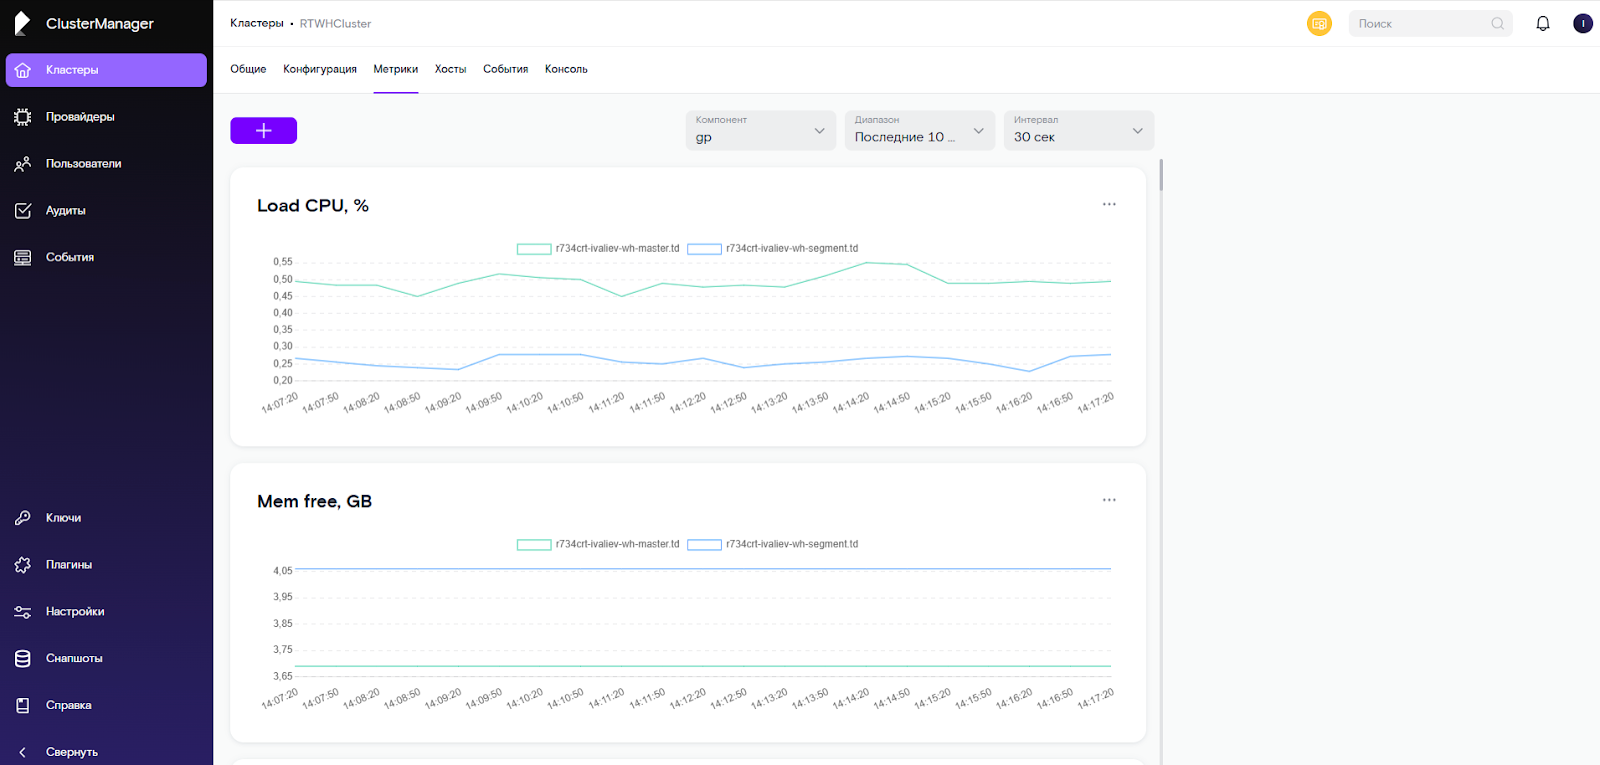
Task: Click the Провайдеры chip icon in sidebar
Action: [23, 117]
